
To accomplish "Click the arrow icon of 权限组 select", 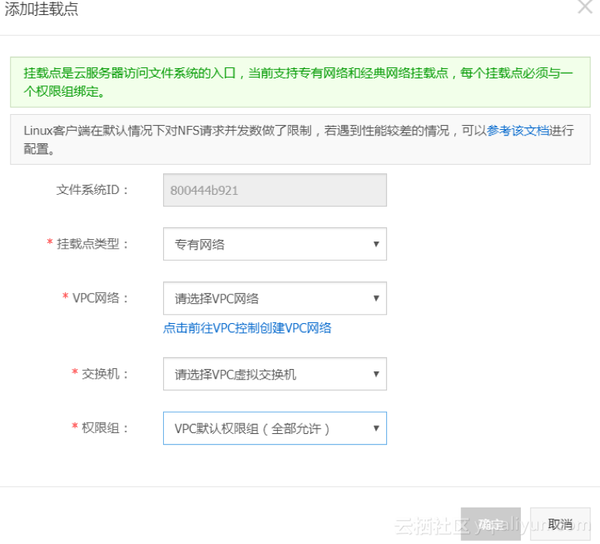I will point(376,428).
